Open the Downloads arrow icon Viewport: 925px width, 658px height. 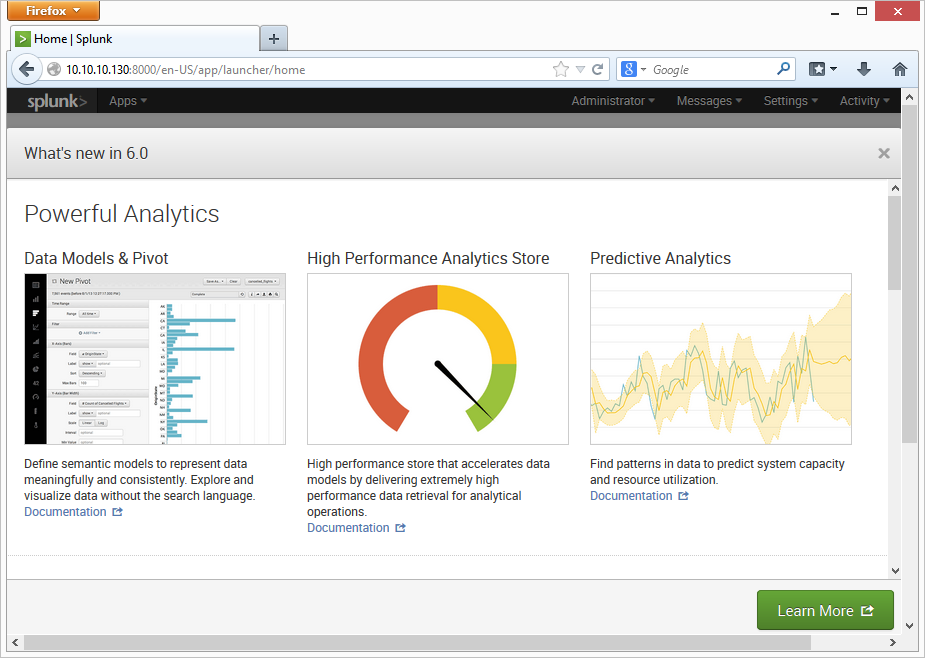[864, 69]
